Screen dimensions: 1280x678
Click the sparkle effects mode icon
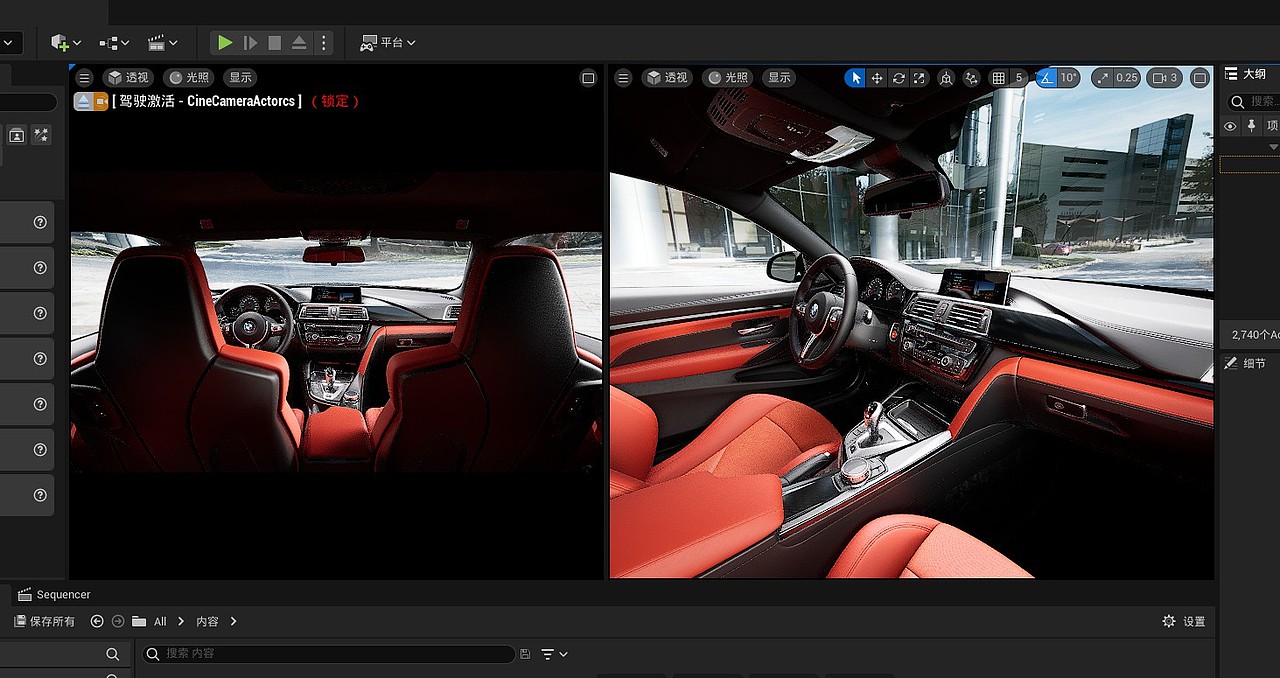(41, 135)
